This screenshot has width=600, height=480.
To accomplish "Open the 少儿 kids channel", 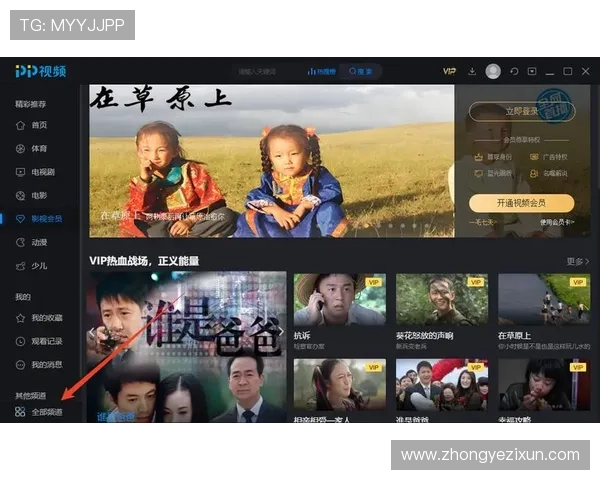I will coord(31,266).
